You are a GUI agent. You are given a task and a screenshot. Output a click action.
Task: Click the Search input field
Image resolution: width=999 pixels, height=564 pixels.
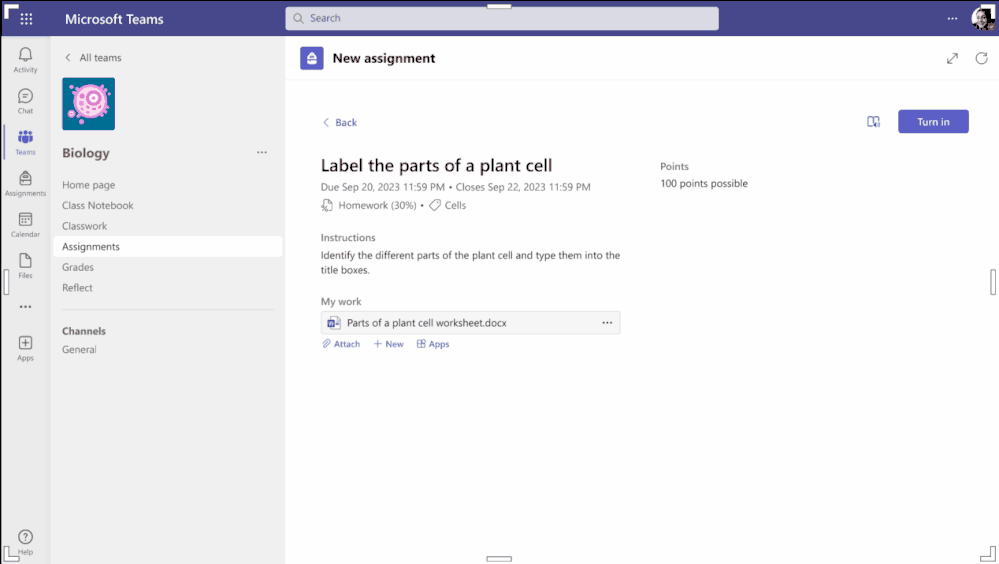point(502,19)
